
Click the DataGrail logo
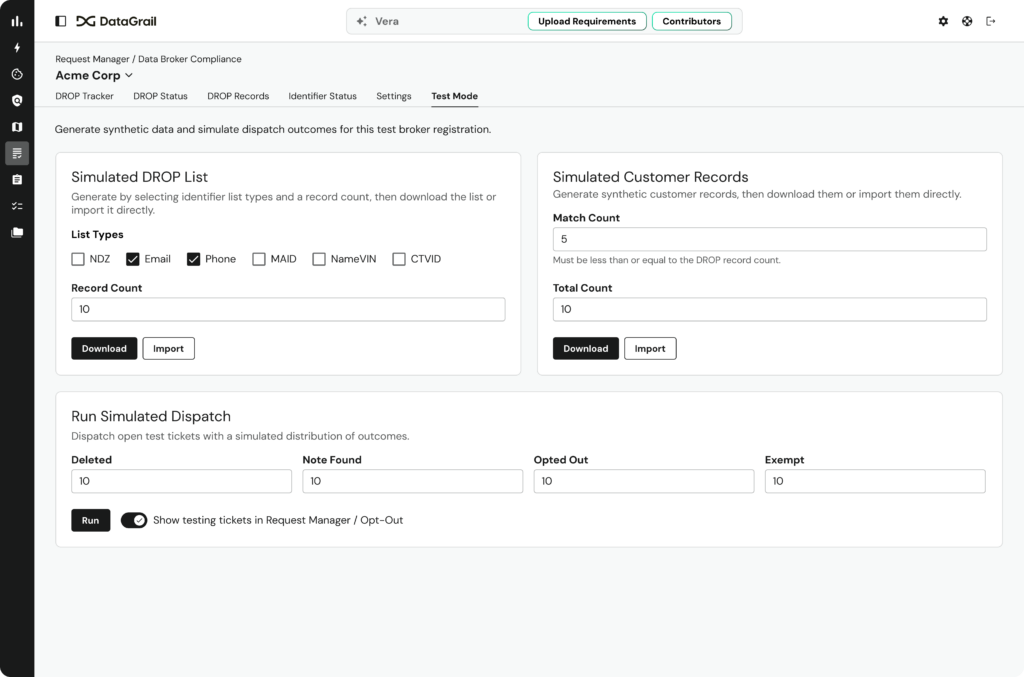[x=116, y=22]
